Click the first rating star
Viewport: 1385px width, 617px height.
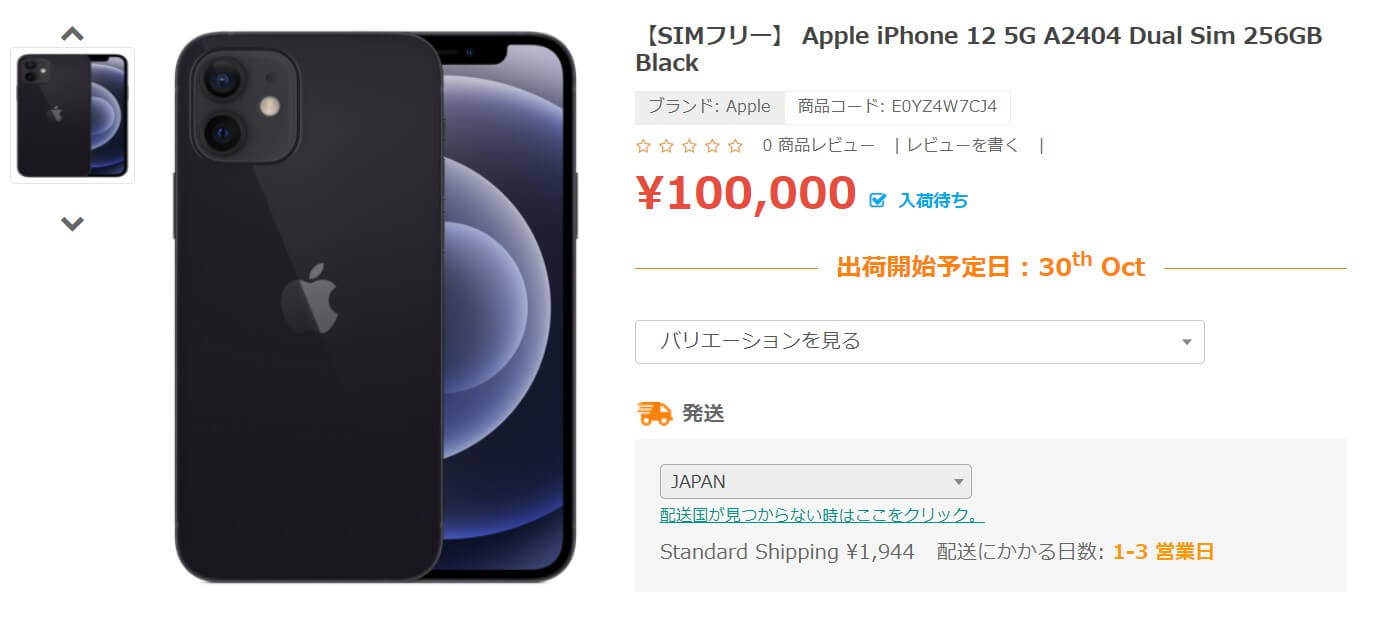tap(643, 146)
